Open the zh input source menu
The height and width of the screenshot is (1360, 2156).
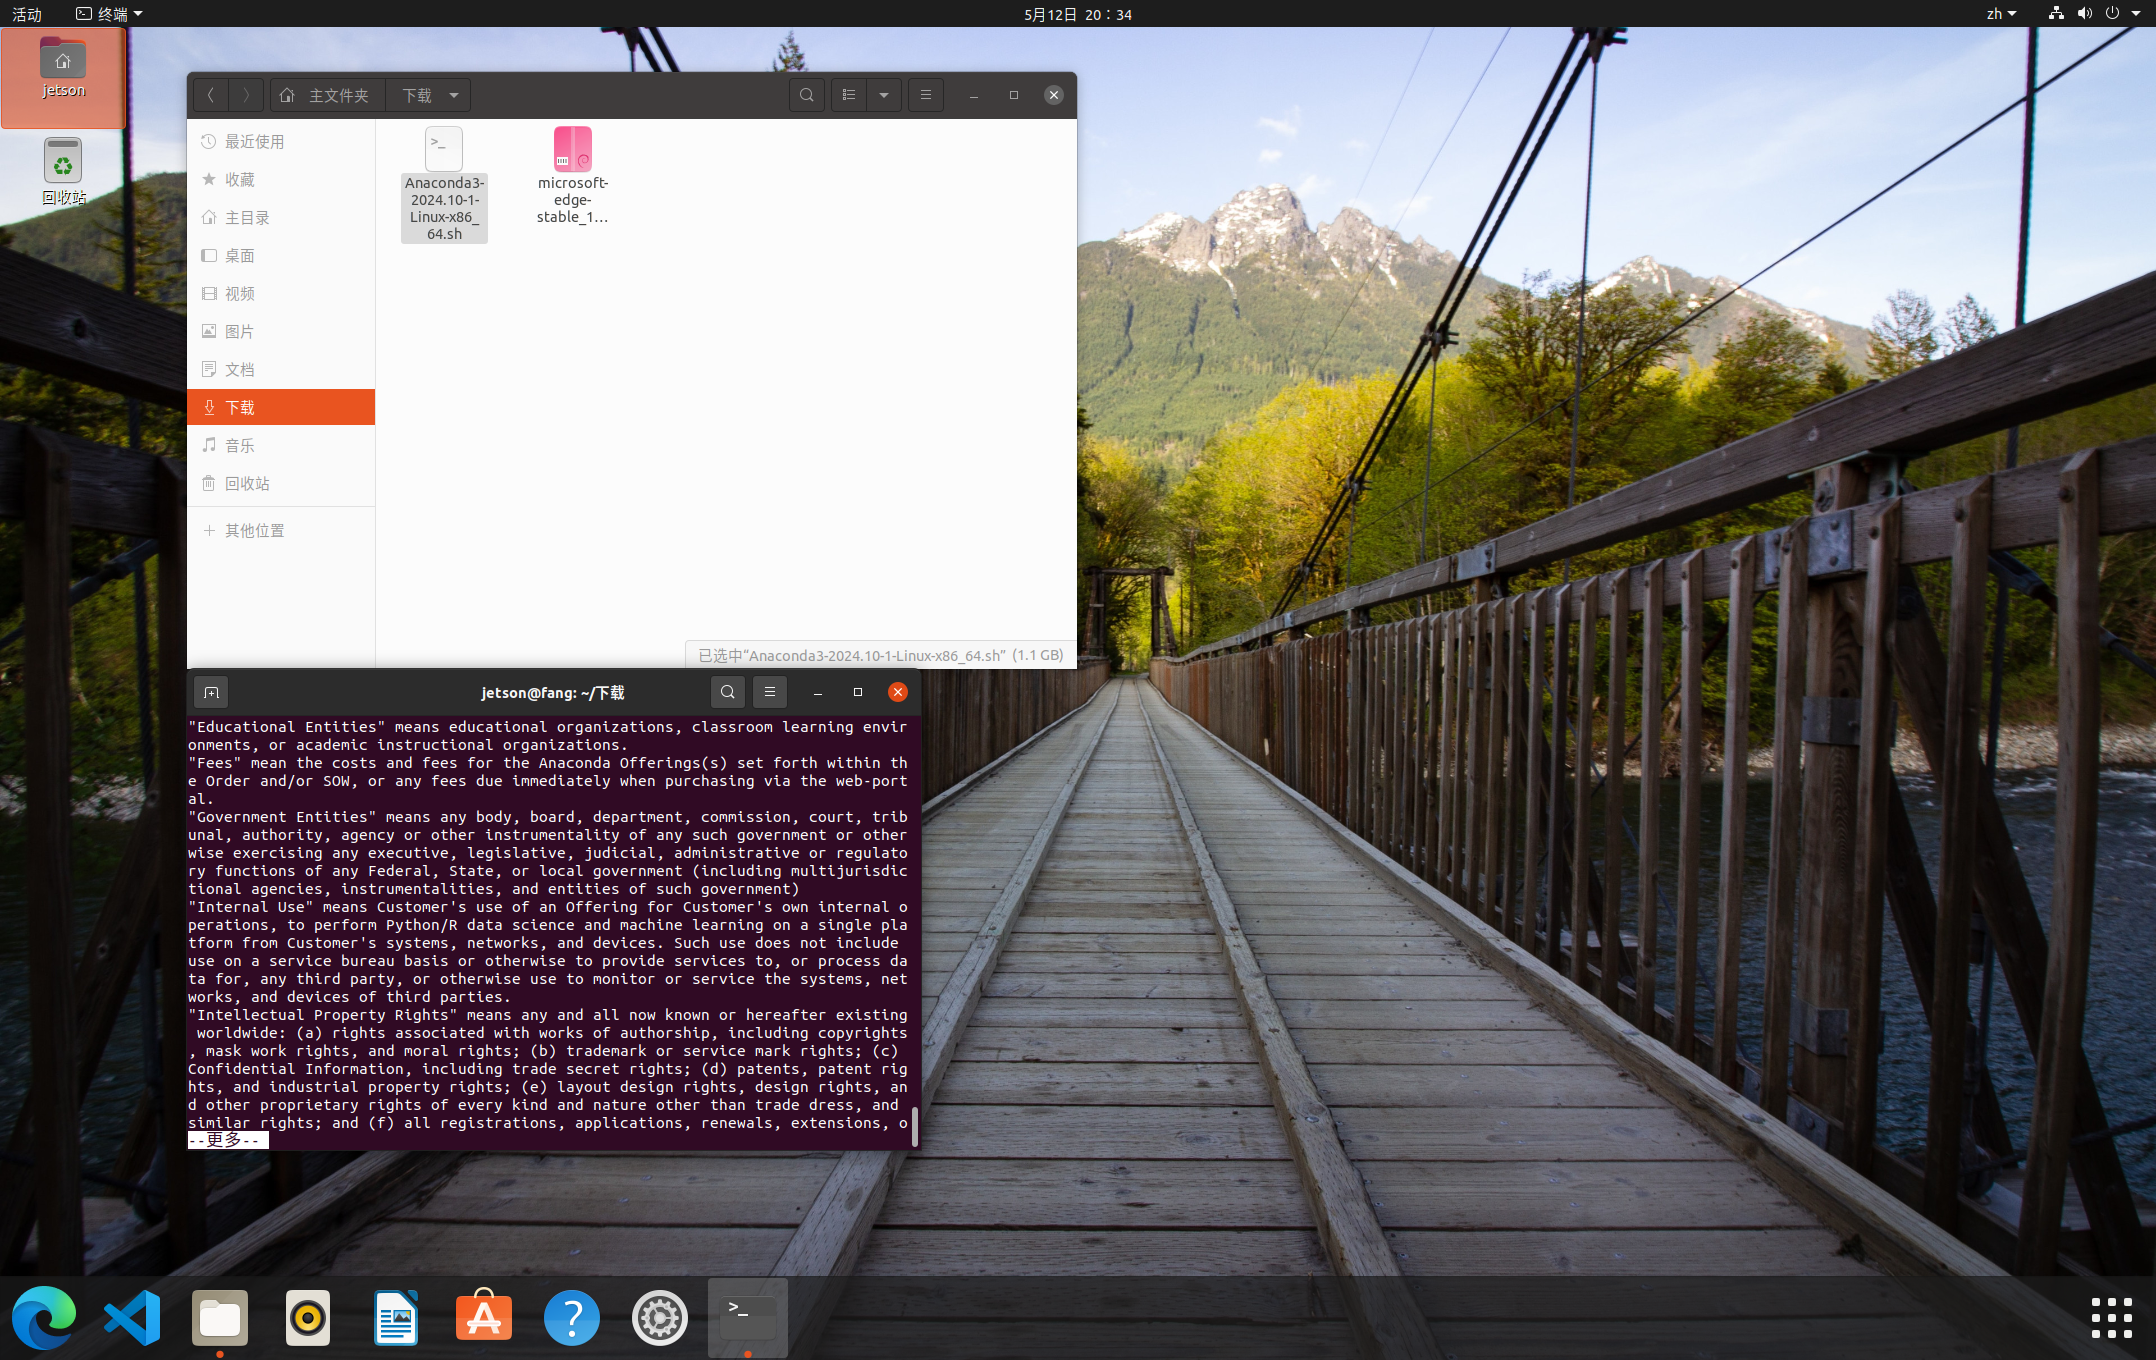(x=2001, y=14)
